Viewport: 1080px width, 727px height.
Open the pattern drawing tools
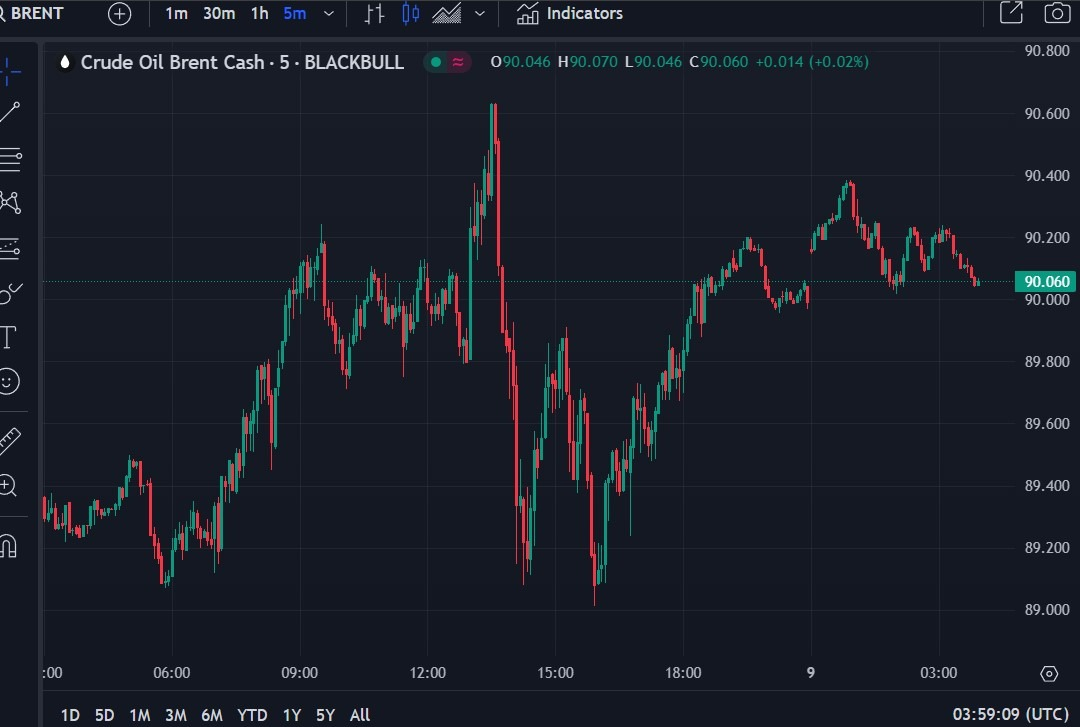[10, 203]
